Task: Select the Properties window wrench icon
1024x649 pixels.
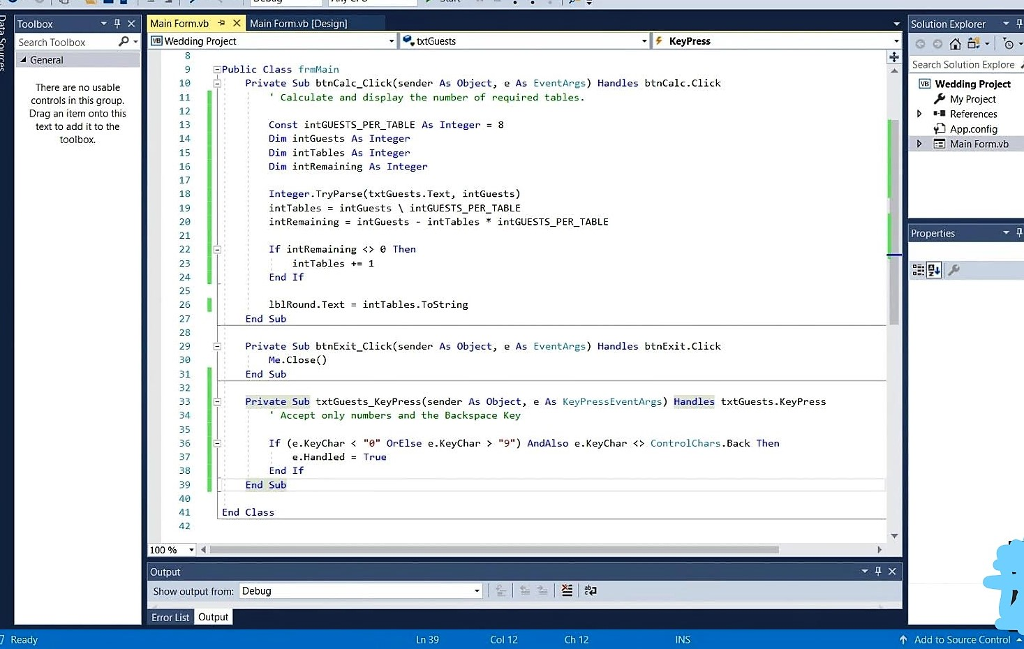Action: click(x=953, y=268)
